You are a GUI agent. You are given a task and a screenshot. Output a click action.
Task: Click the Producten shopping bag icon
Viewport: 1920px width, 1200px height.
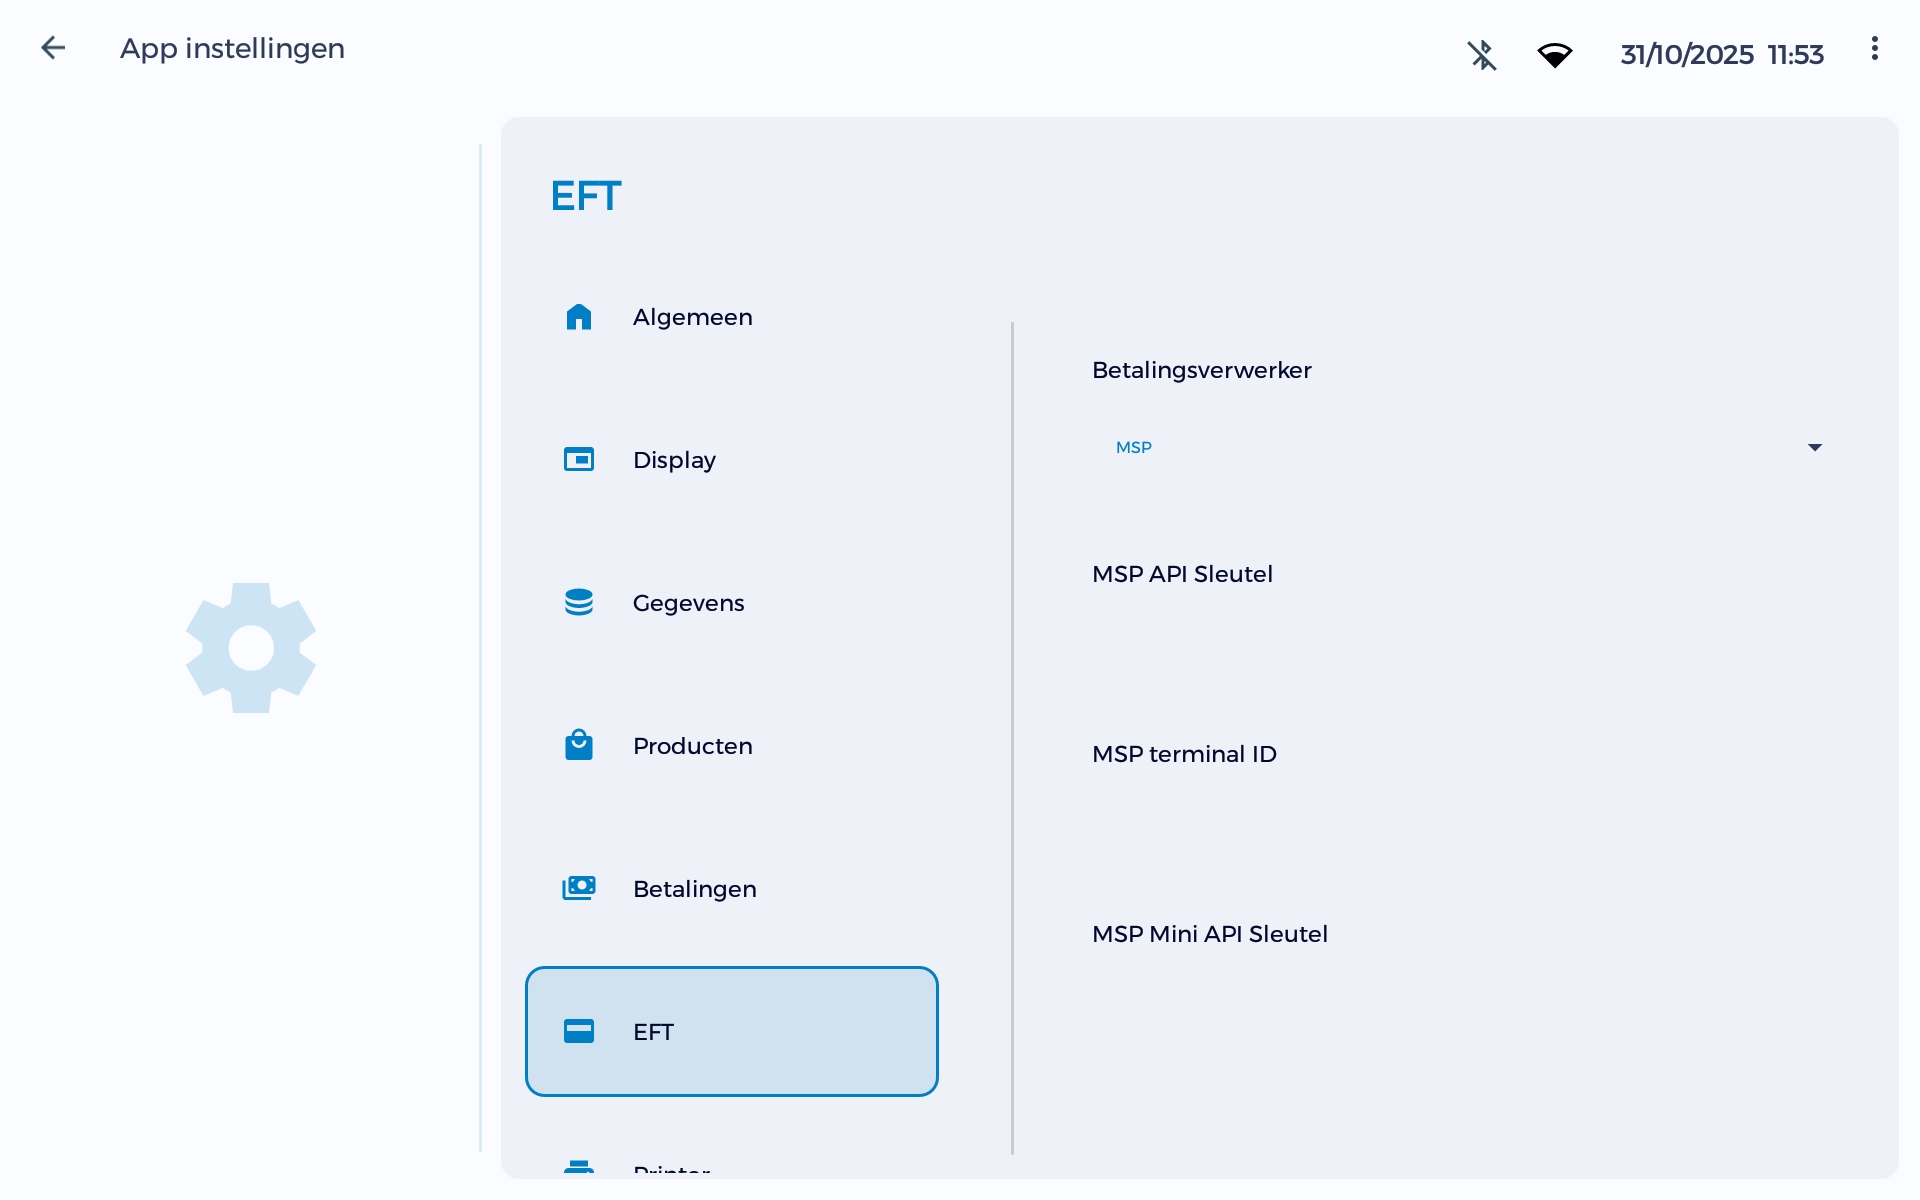(579, 745)
